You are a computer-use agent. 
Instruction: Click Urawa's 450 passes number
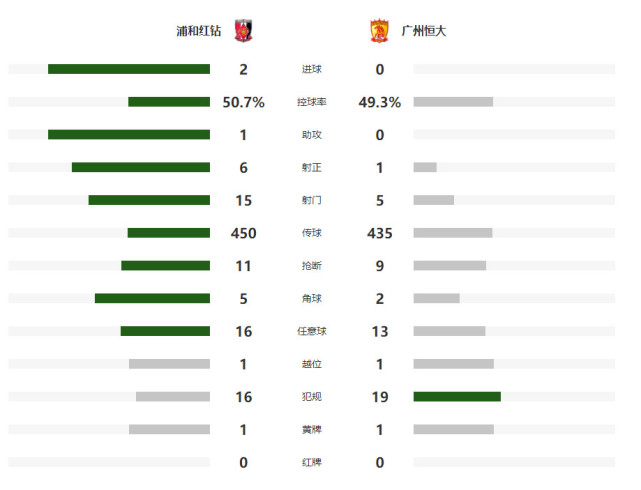[x=244, y=233]
